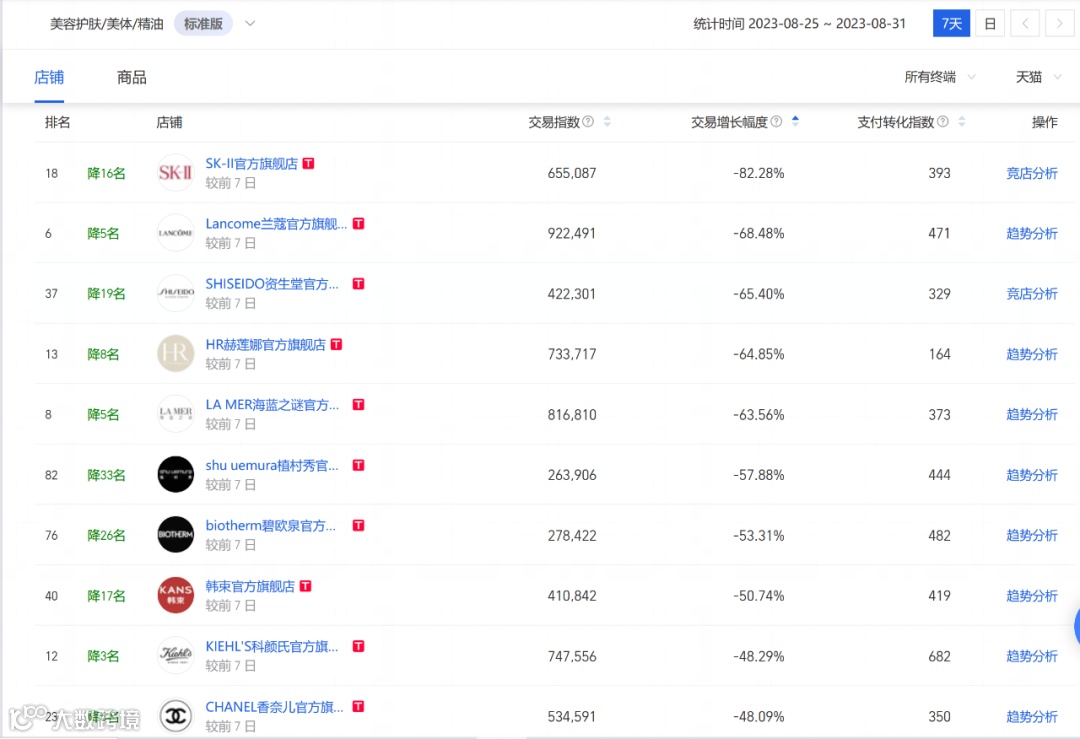The image size is (1080, 739).
Task: Open SHISEIDO资生堂官方 store link
Action: pyautogui.click(x=272, y=284)
